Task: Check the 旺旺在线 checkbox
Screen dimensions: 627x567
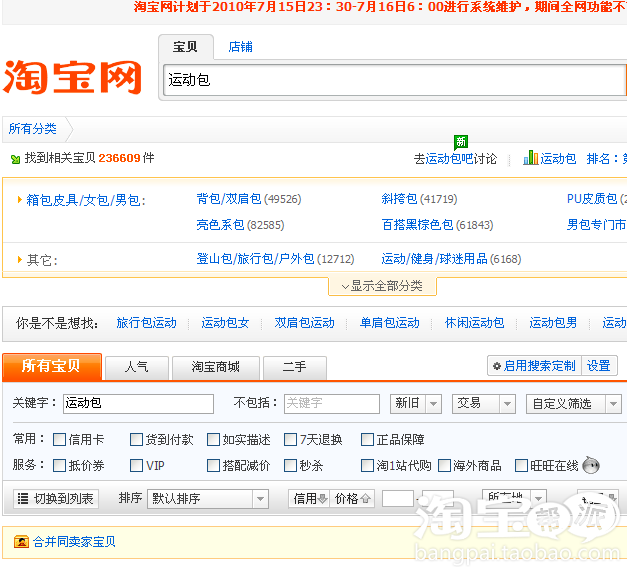Action: click(521, 465)
